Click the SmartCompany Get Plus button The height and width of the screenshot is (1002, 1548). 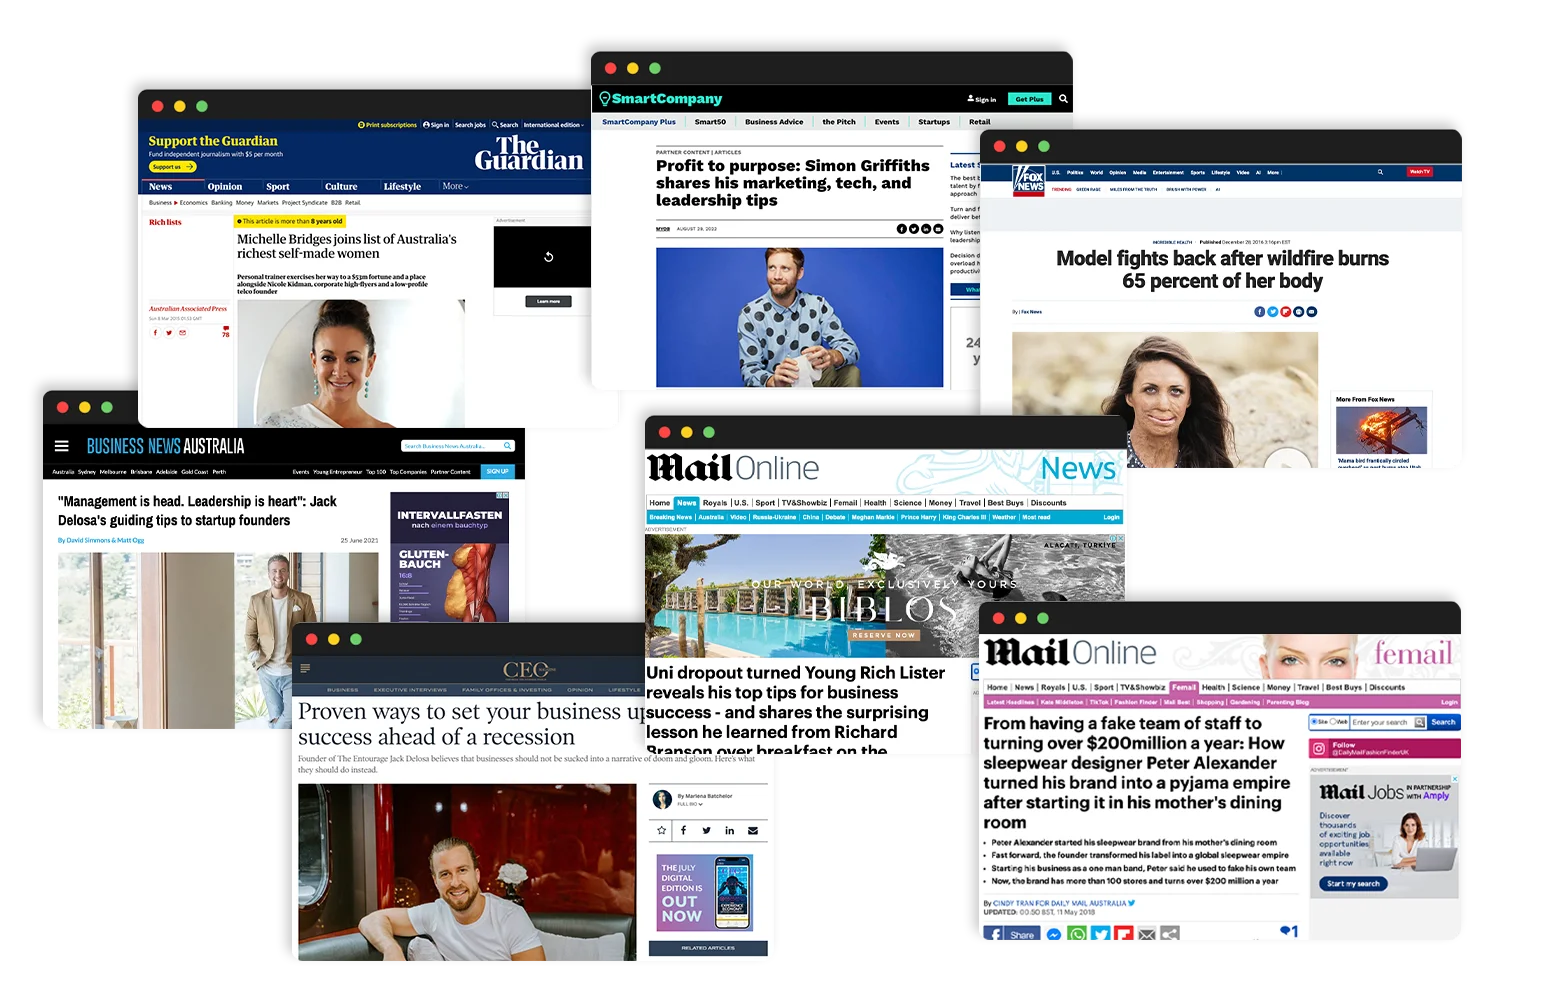1029,99
